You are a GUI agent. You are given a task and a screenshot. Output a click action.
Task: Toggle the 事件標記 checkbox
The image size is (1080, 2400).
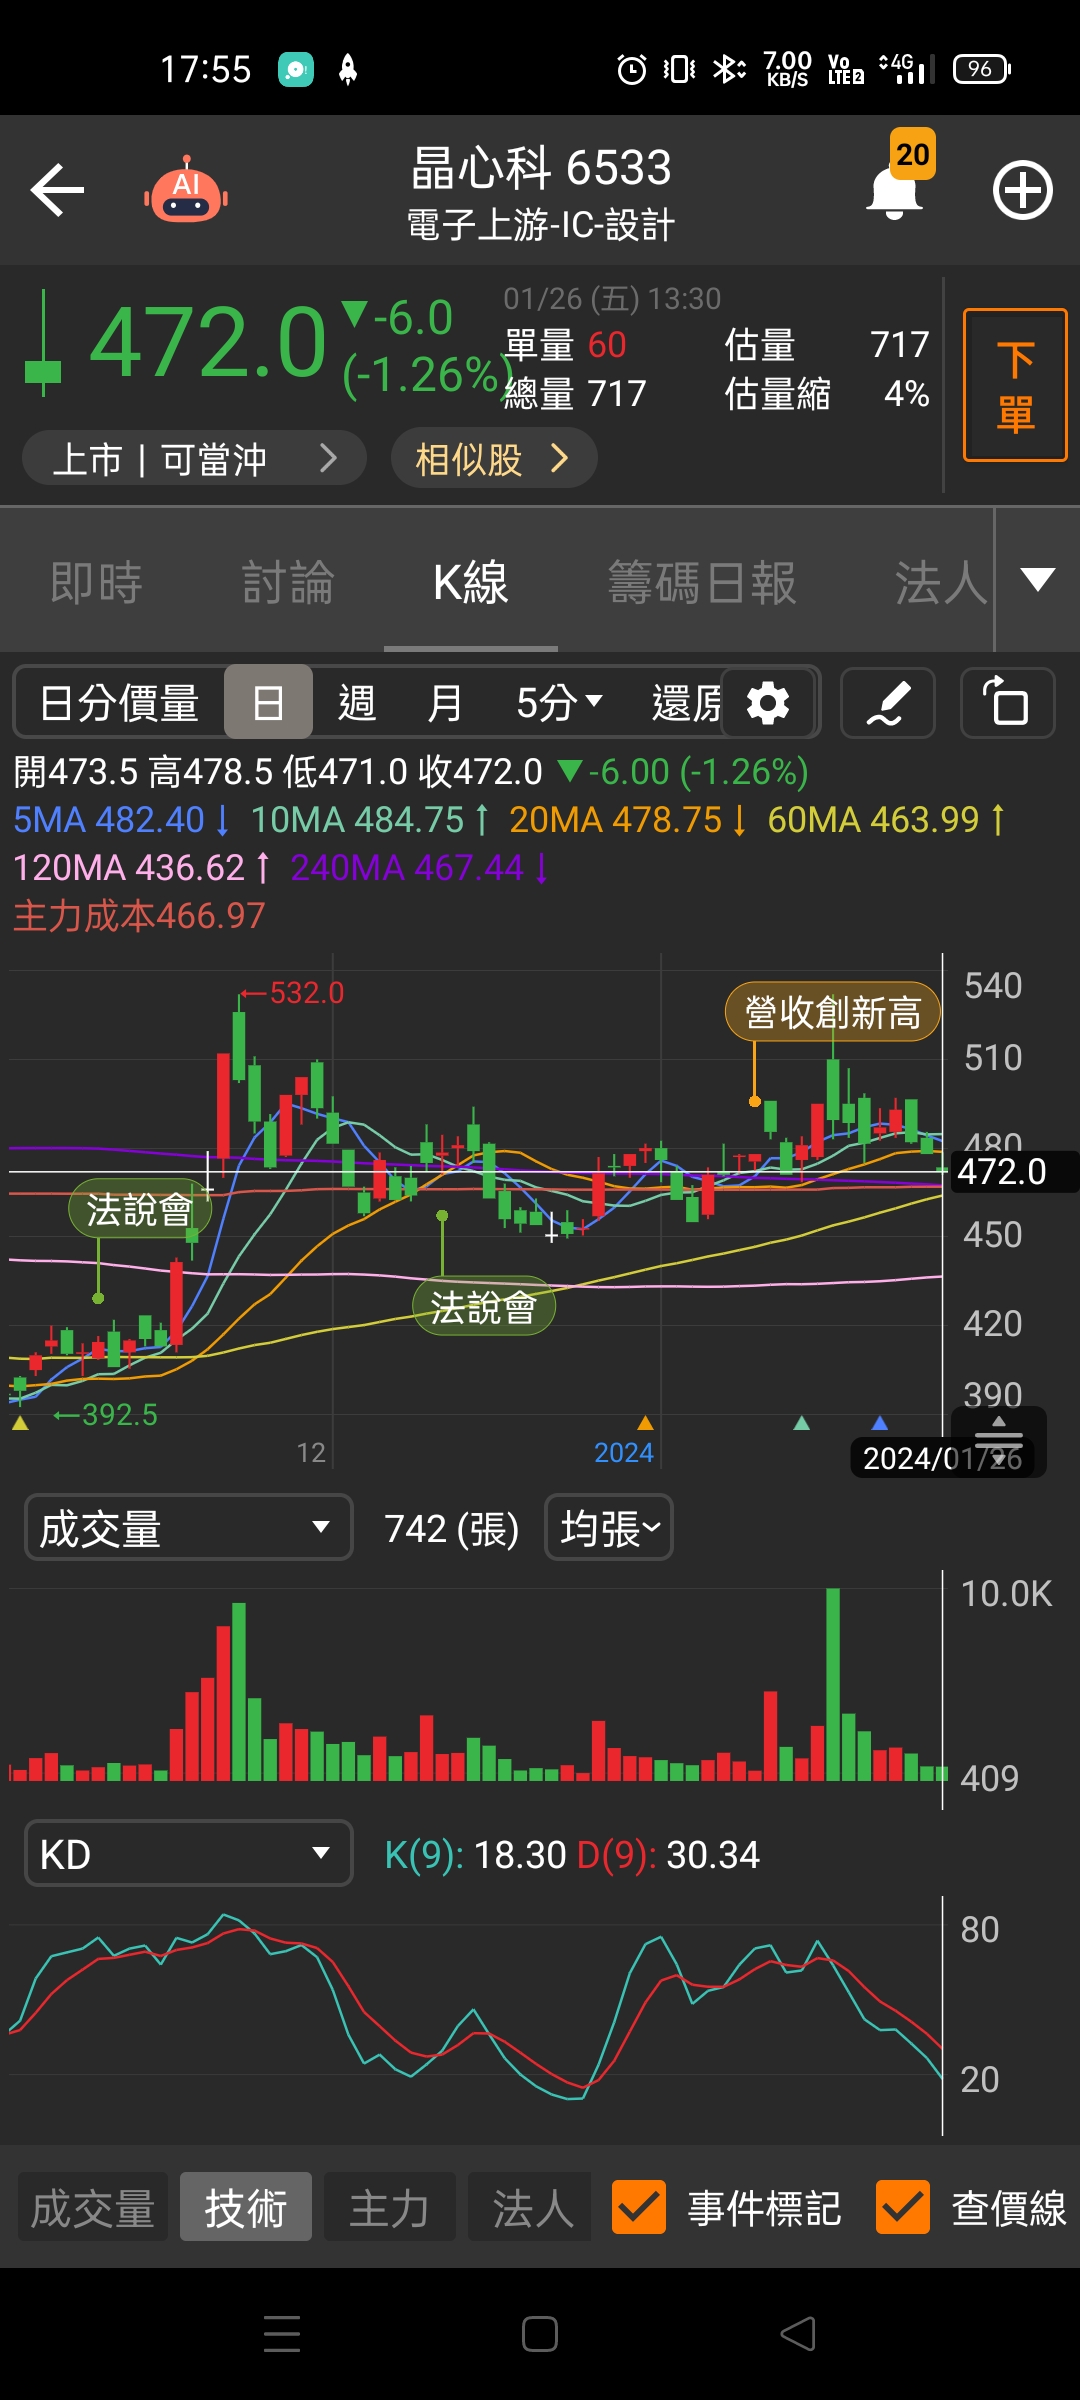tap(638, 2207)
